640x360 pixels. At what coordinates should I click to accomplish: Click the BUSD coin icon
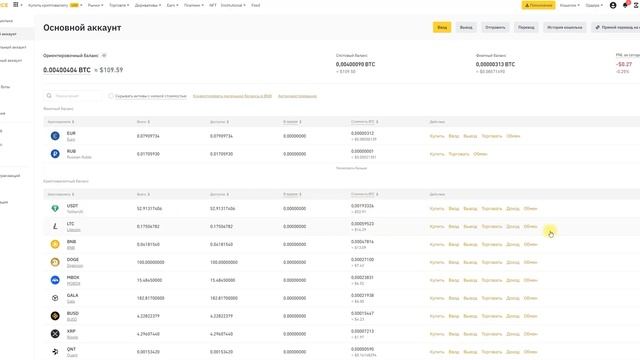point(55,316)
